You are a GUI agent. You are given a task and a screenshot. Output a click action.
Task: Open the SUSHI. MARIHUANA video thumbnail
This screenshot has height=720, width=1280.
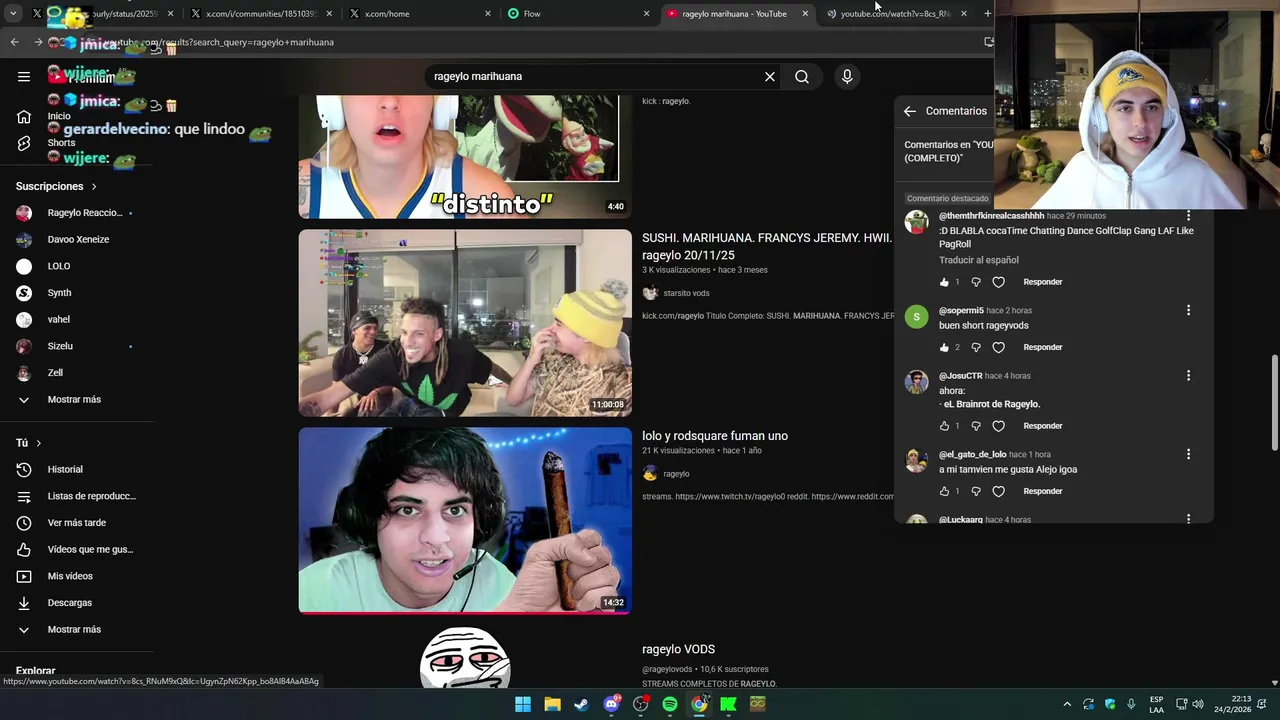(x=465, y=323)
